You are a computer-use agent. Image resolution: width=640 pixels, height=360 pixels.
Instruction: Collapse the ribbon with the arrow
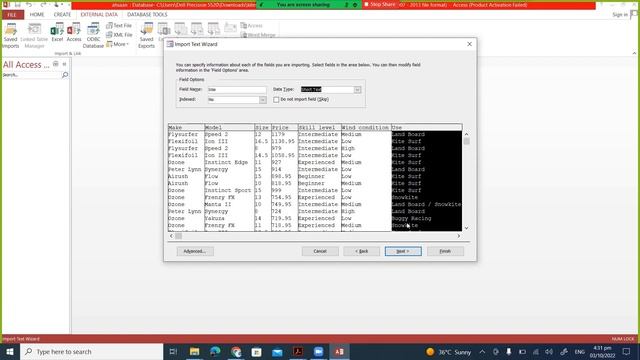pyautogui.click(x=634, y=53)
